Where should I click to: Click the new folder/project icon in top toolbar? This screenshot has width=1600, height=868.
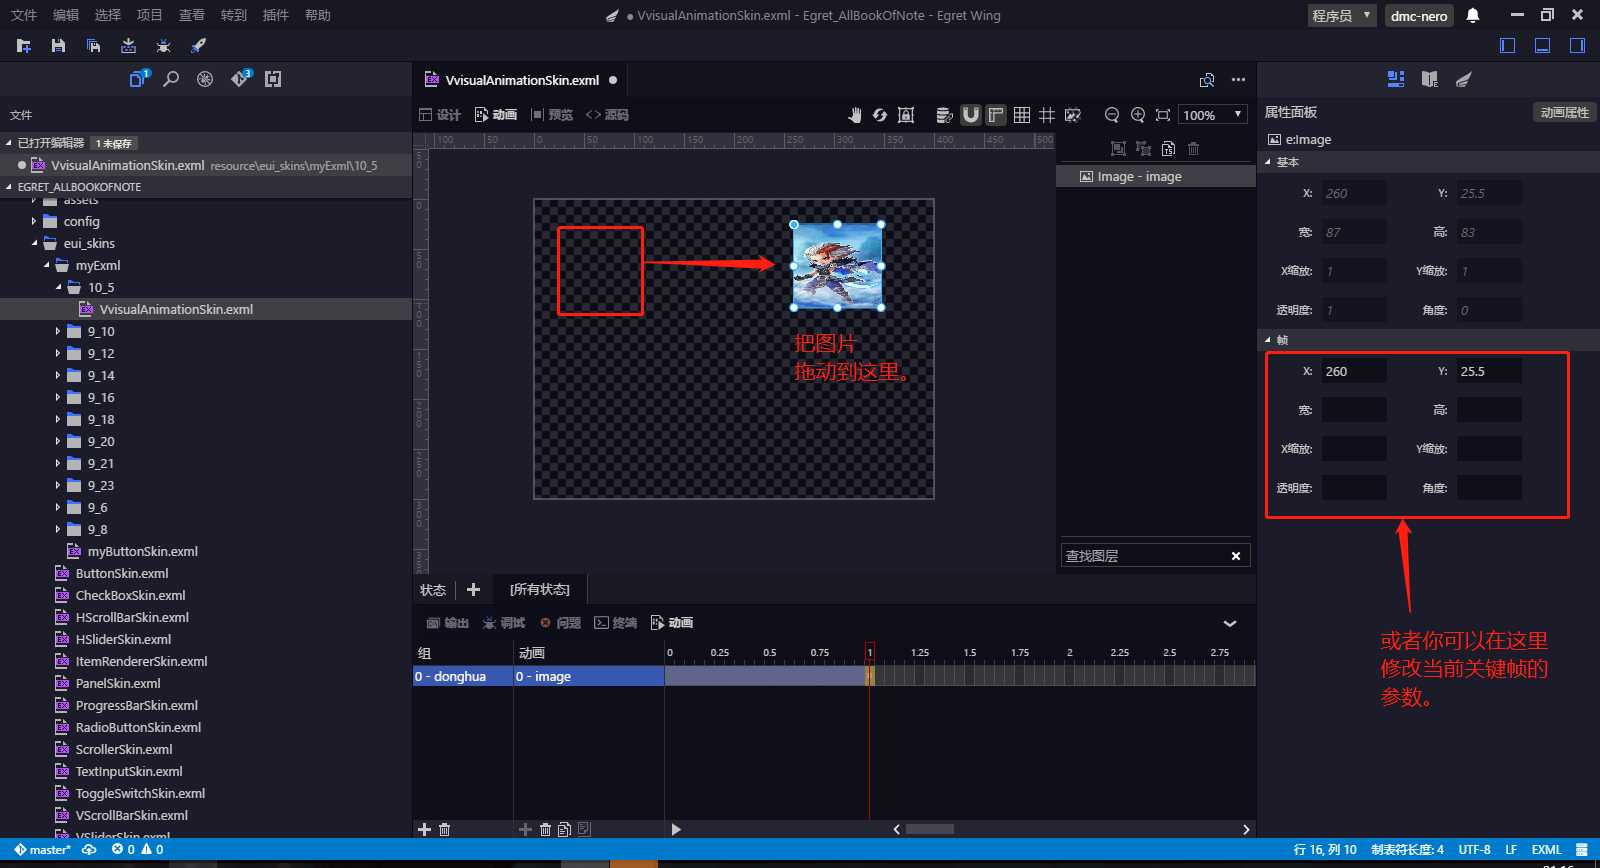tap(24, 46)
